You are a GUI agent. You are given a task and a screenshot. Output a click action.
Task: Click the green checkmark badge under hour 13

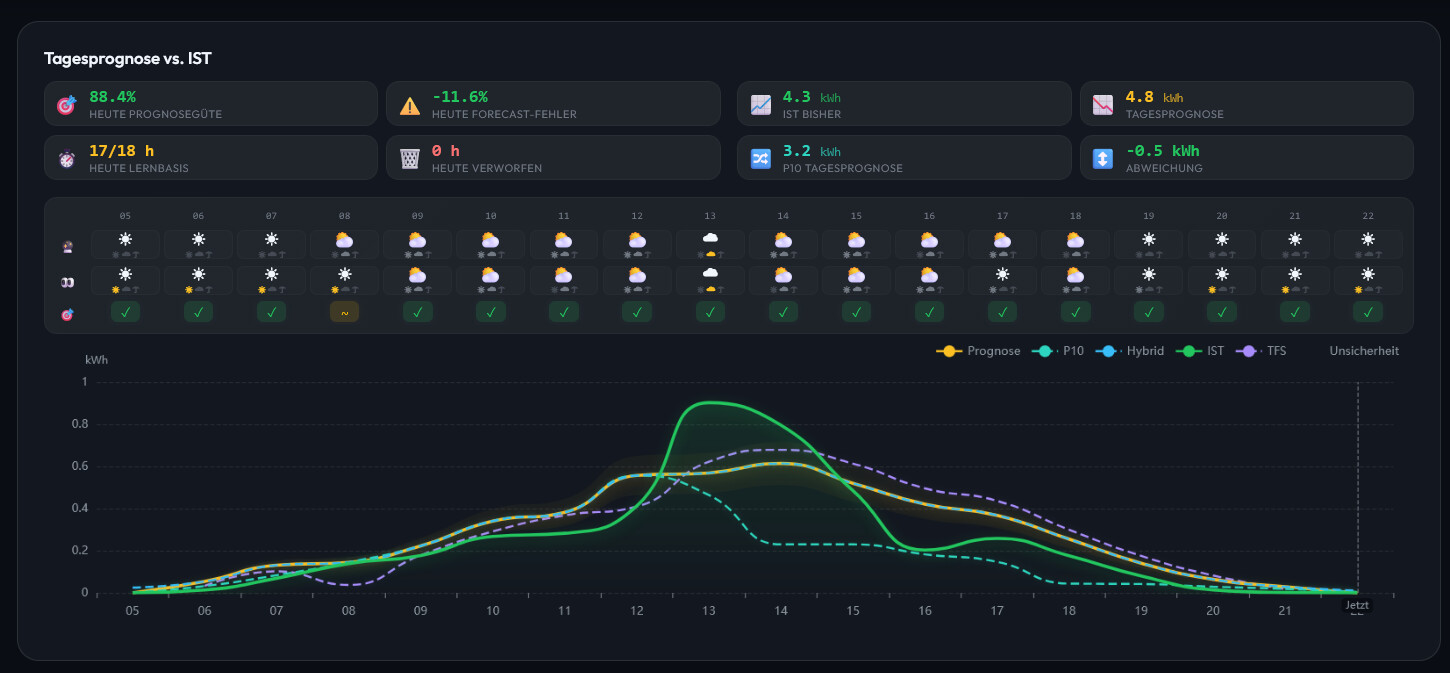click(710, 312)
